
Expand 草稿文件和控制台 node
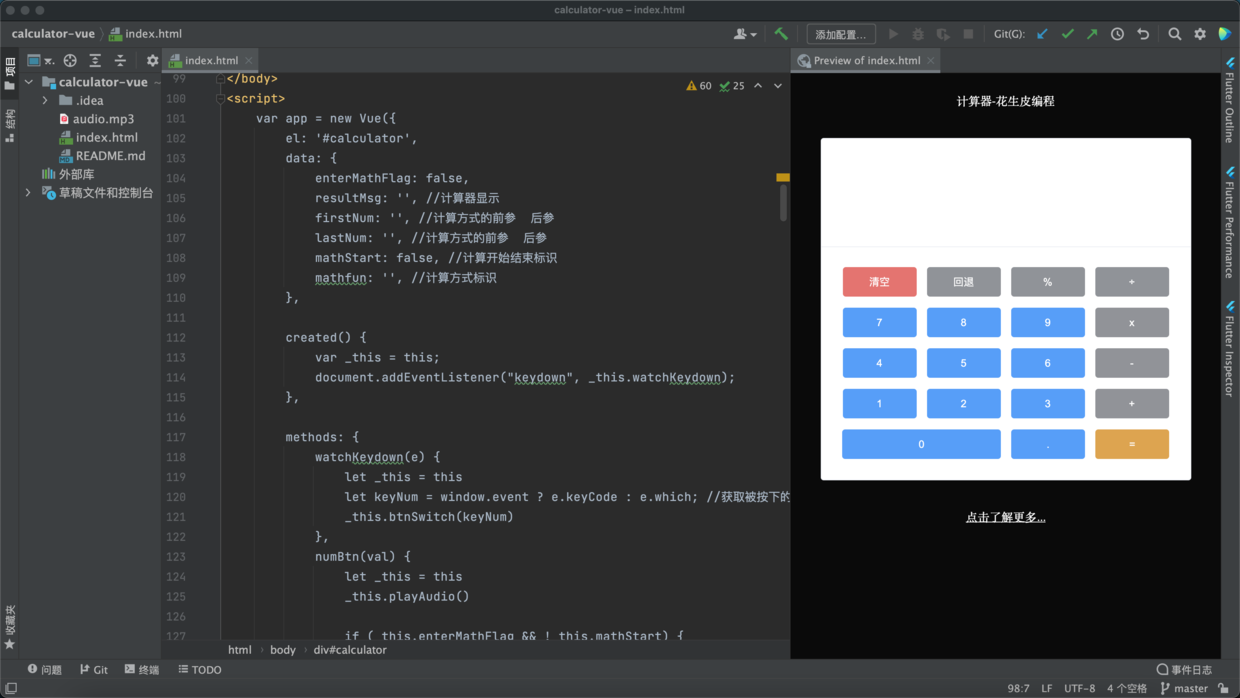tap(29, 192)
